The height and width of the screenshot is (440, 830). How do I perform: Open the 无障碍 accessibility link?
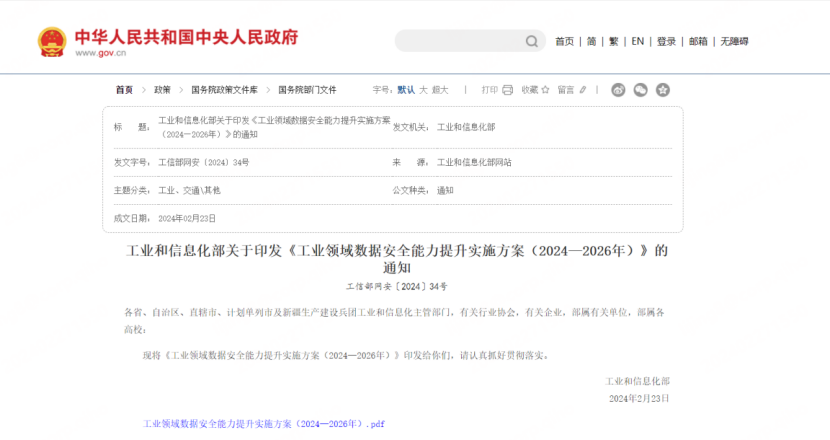click(x=734, y=41)
